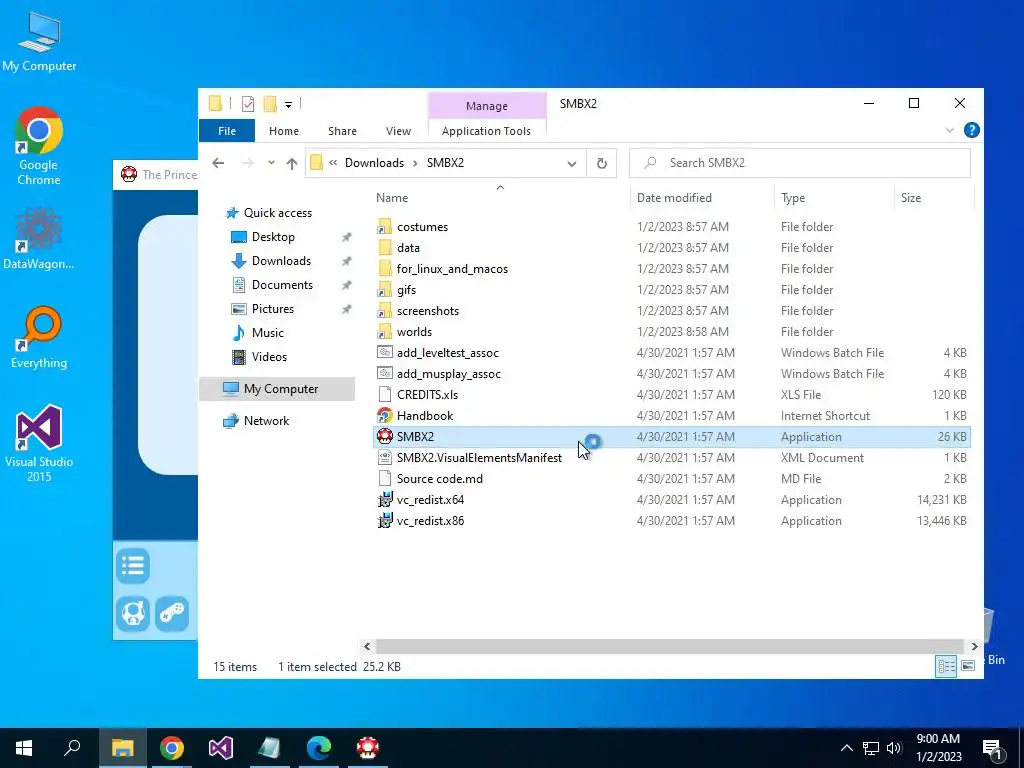1024x768 pixels.
Task: Open Microsoft Edge from the taskbar
Action: 319,748
